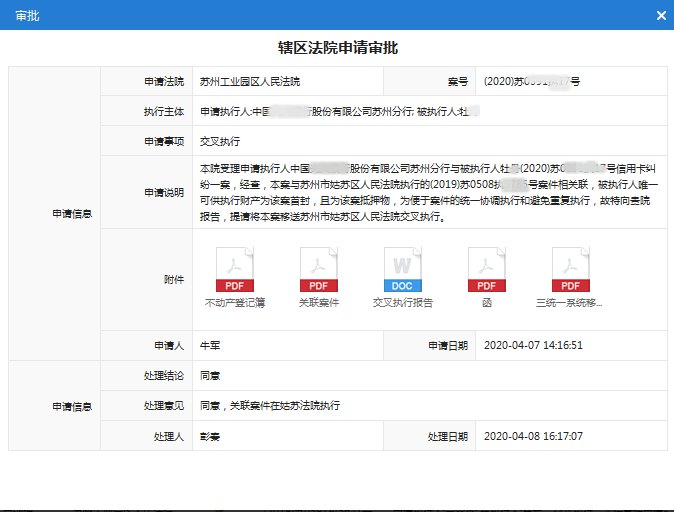This screenshot has width=674, height=512.
Task: Click the handler name 彭秦
Action: (x=210, y=436)
